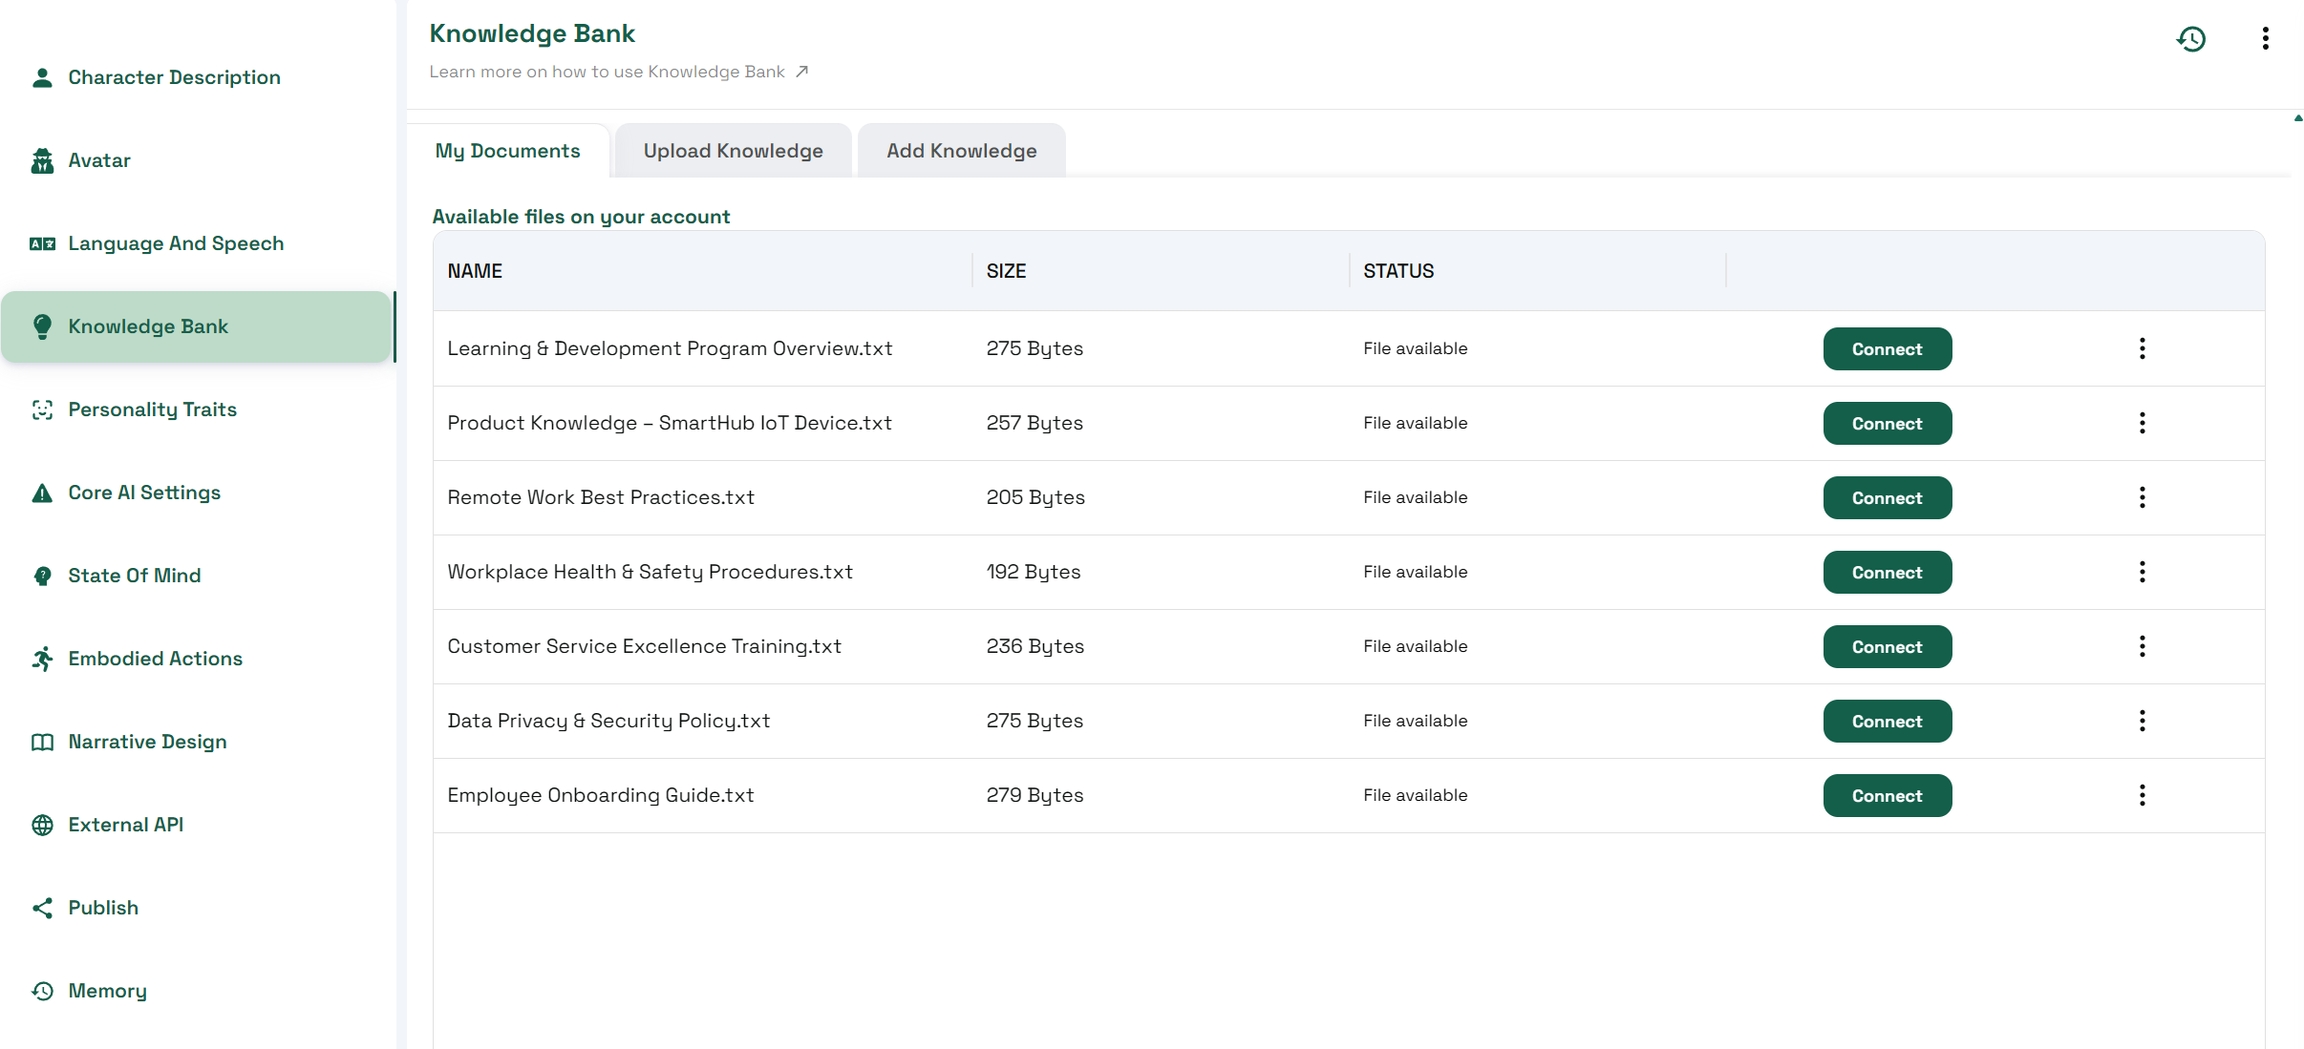Expand options for Learning & Development Program Overview
This screenshot has width=2304, height=1049.
click(2141, 349)
